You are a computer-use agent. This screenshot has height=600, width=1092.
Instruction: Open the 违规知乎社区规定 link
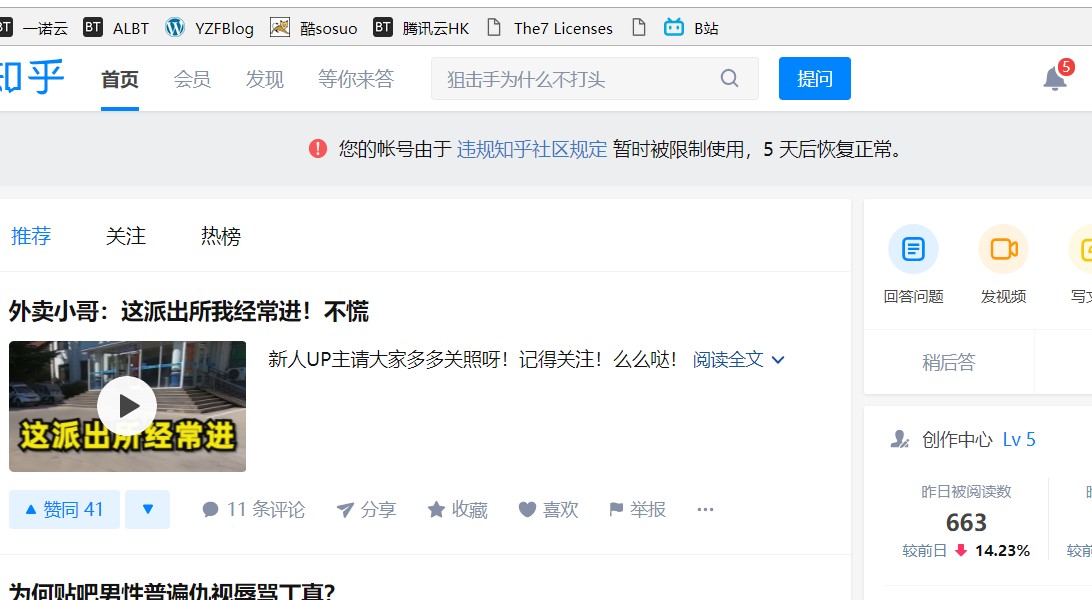[531, 149]
